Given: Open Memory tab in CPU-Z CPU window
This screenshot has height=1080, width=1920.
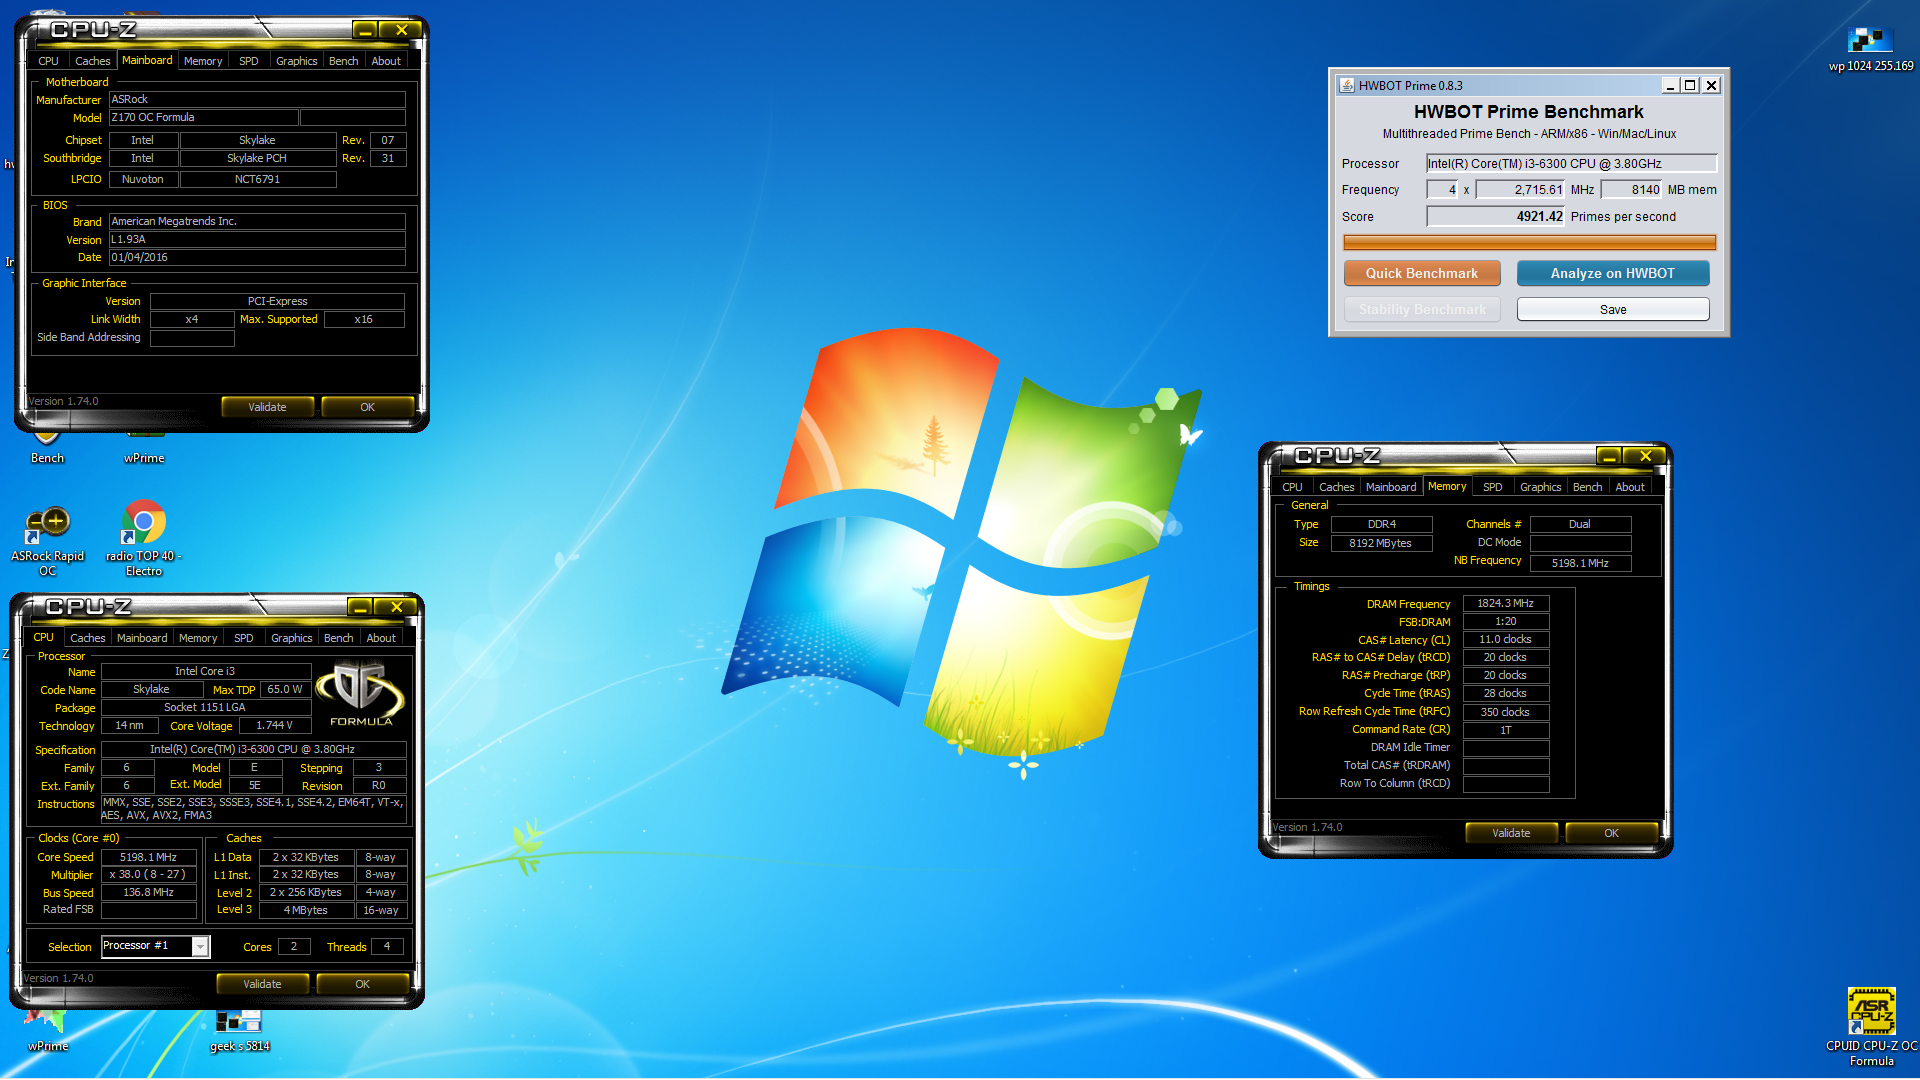Looking at the screenshot, I should [x=198, y=638].
